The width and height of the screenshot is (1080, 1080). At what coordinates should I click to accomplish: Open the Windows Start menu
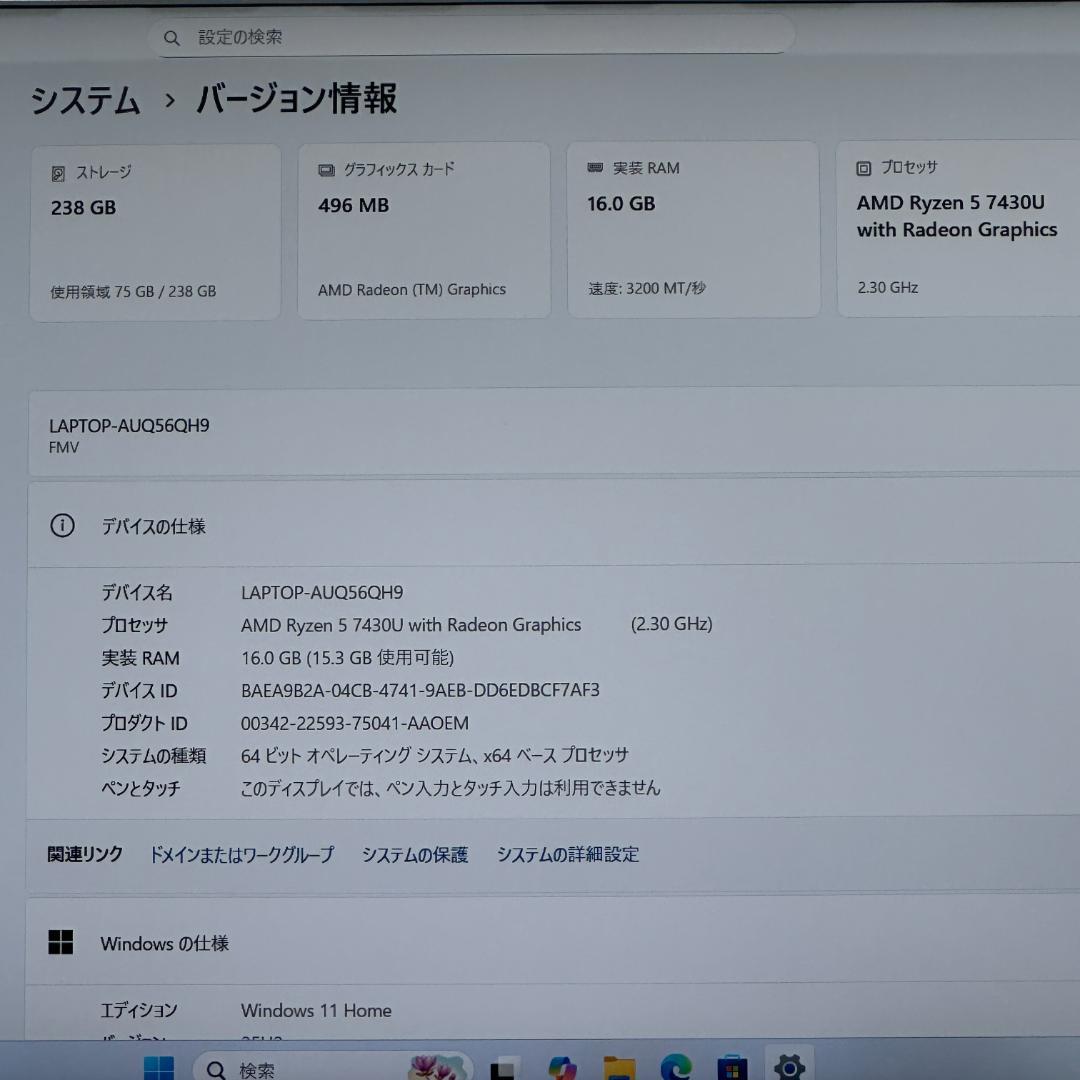coord(160,1070)
